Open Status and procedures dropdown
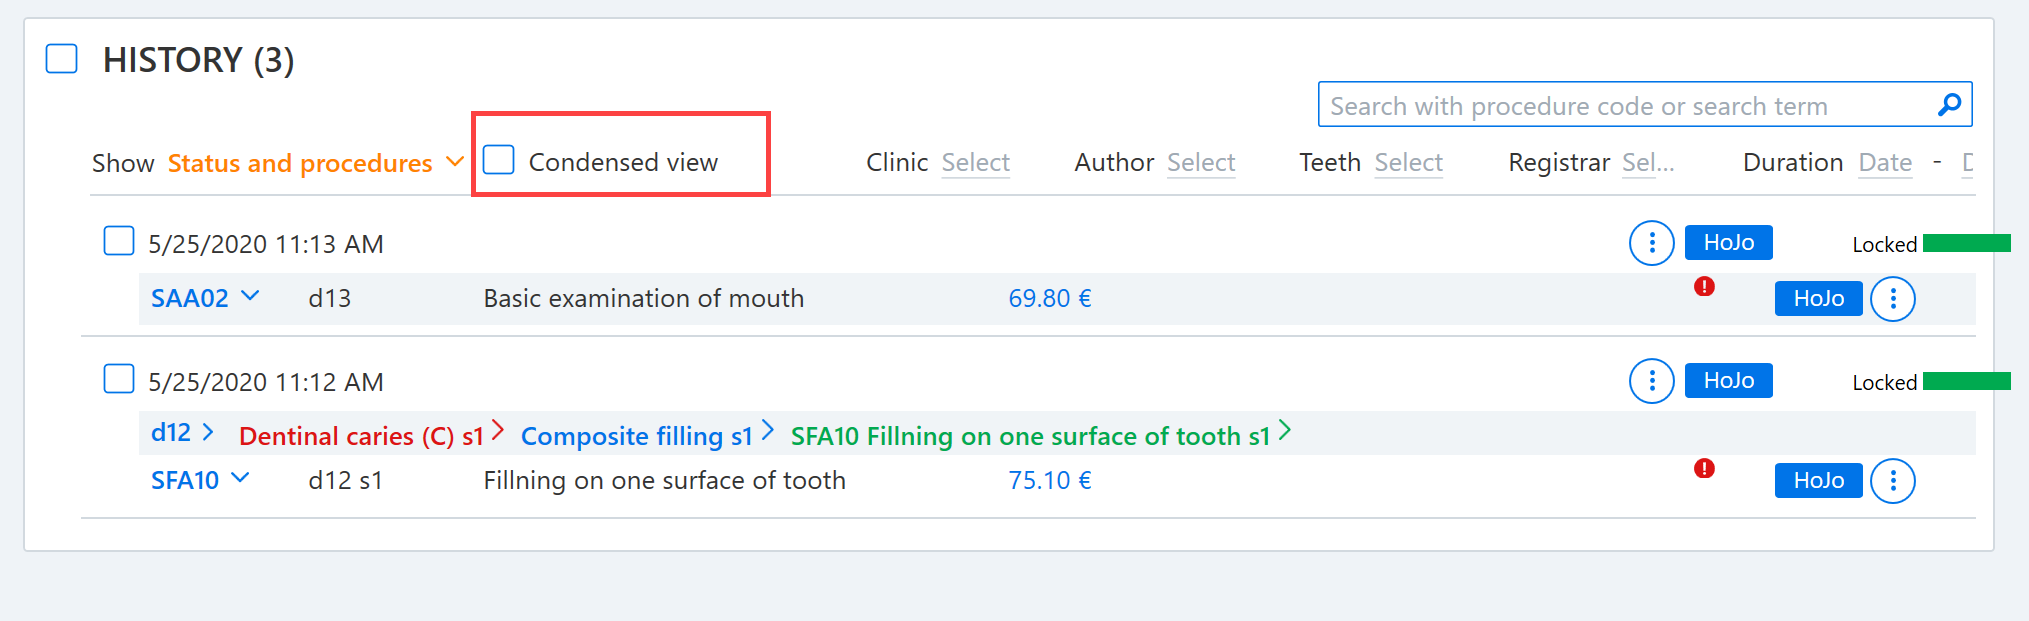 pos(315,163)
